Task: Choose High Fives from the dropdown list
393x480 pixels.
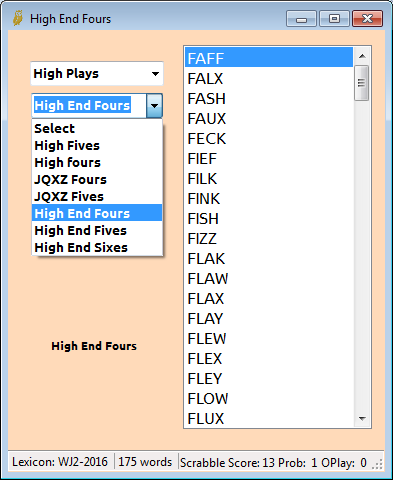Action: click(97, 145)
